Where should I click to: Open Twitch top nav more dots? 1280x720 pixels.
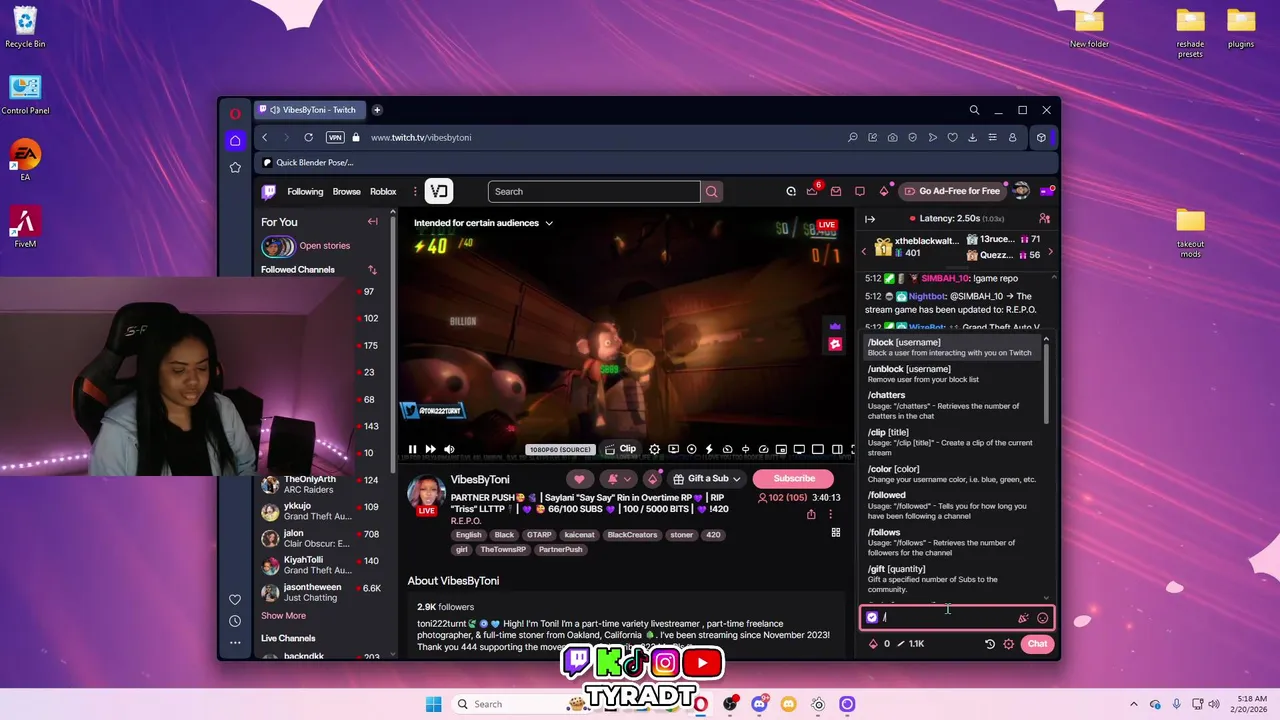coord(417,192)
